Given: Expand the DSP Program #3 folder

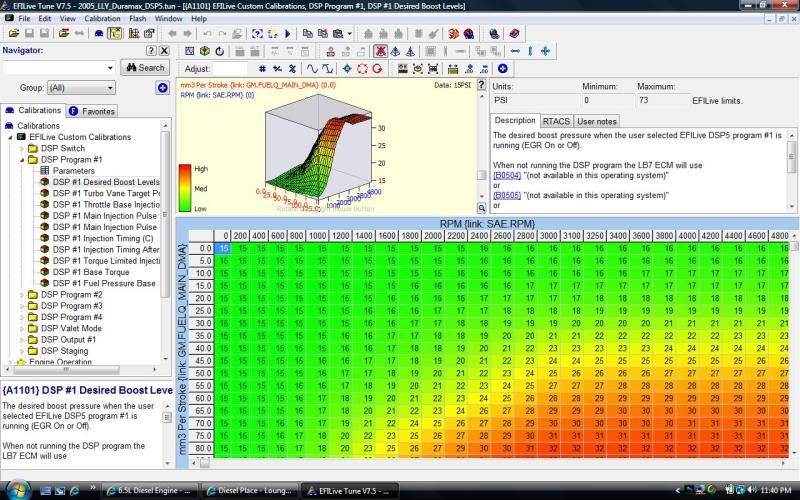Looking at the screenshot, I should [22, 306].
